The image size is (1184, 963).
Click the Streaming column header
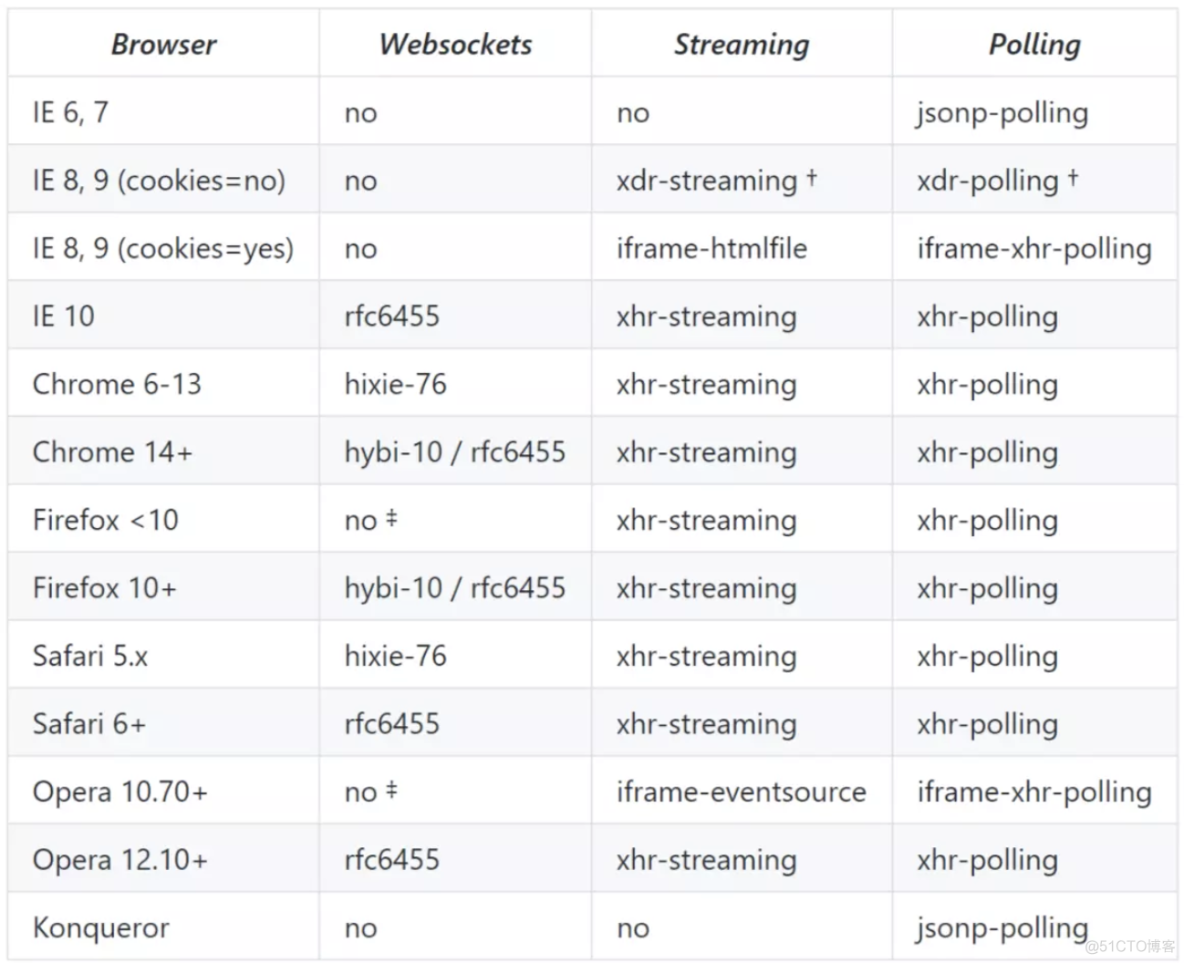(x=741, y=44)
